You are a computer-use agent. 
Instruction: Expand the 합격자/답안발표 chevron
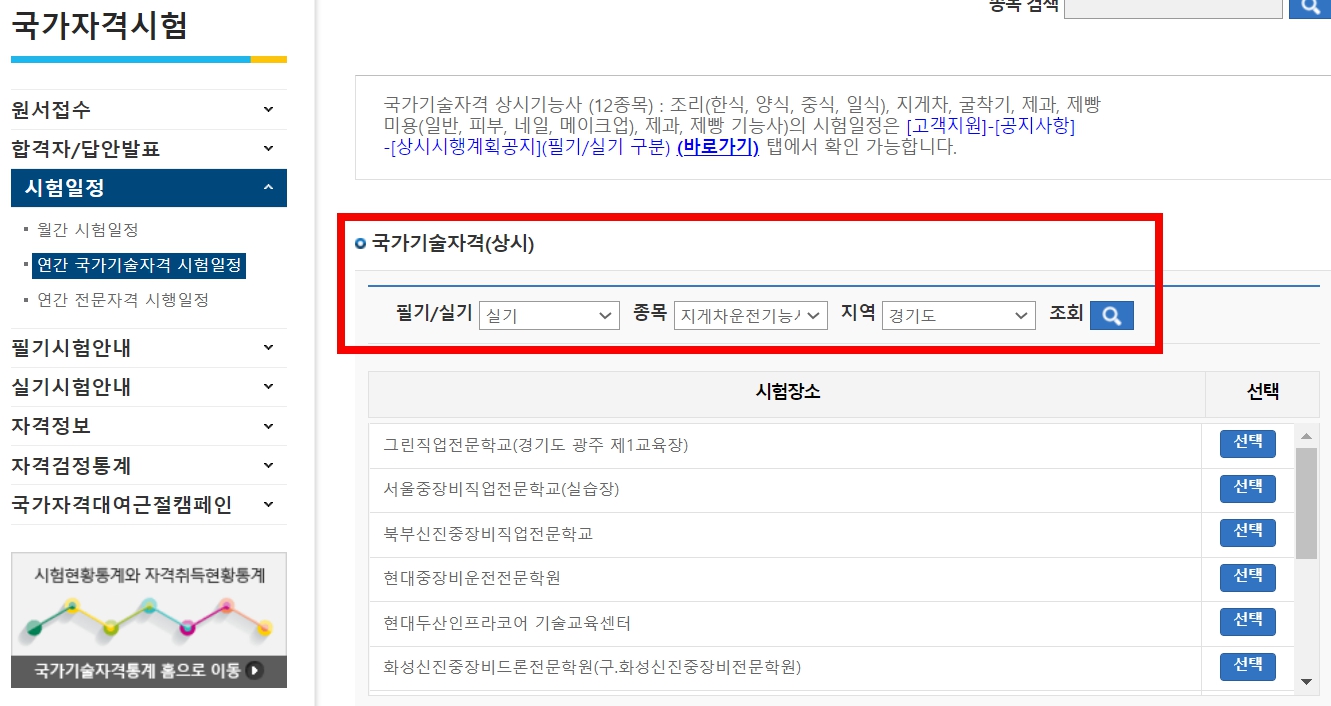tap(268, 148)
